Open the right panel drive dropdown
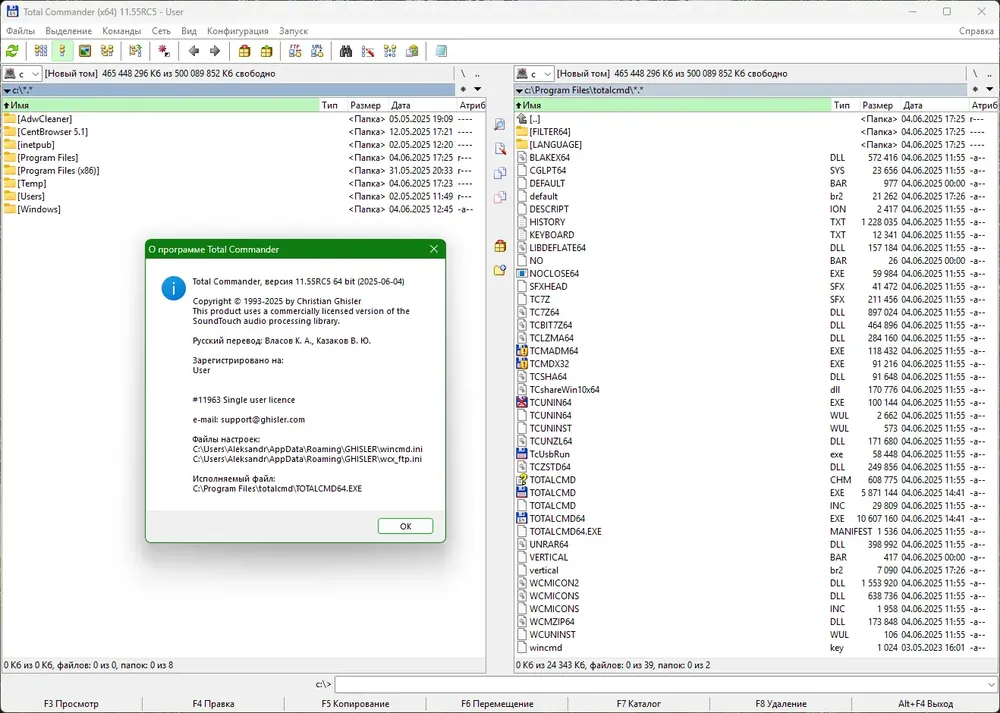Image resolution: width=1000 pixels, height=713 pixels. 534,74
